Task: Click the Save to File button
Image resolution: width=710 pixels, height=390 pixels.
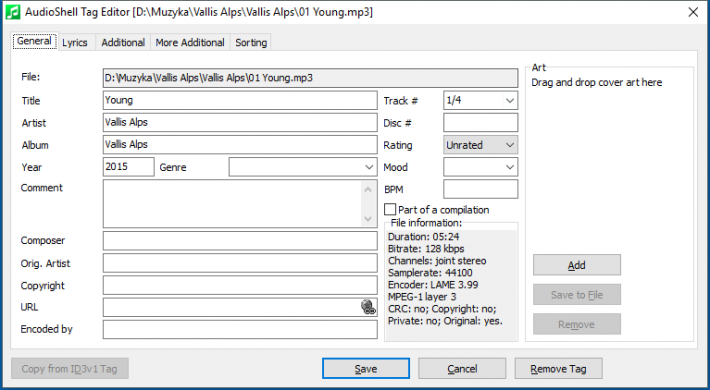Action: [x=577, y=295]
